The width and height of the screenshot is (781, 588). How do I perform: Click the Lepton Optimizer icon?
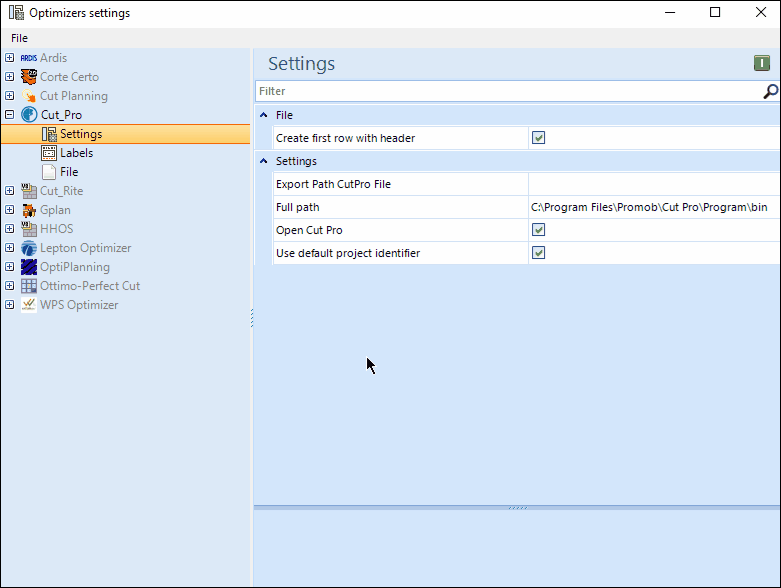click(29, 248)
